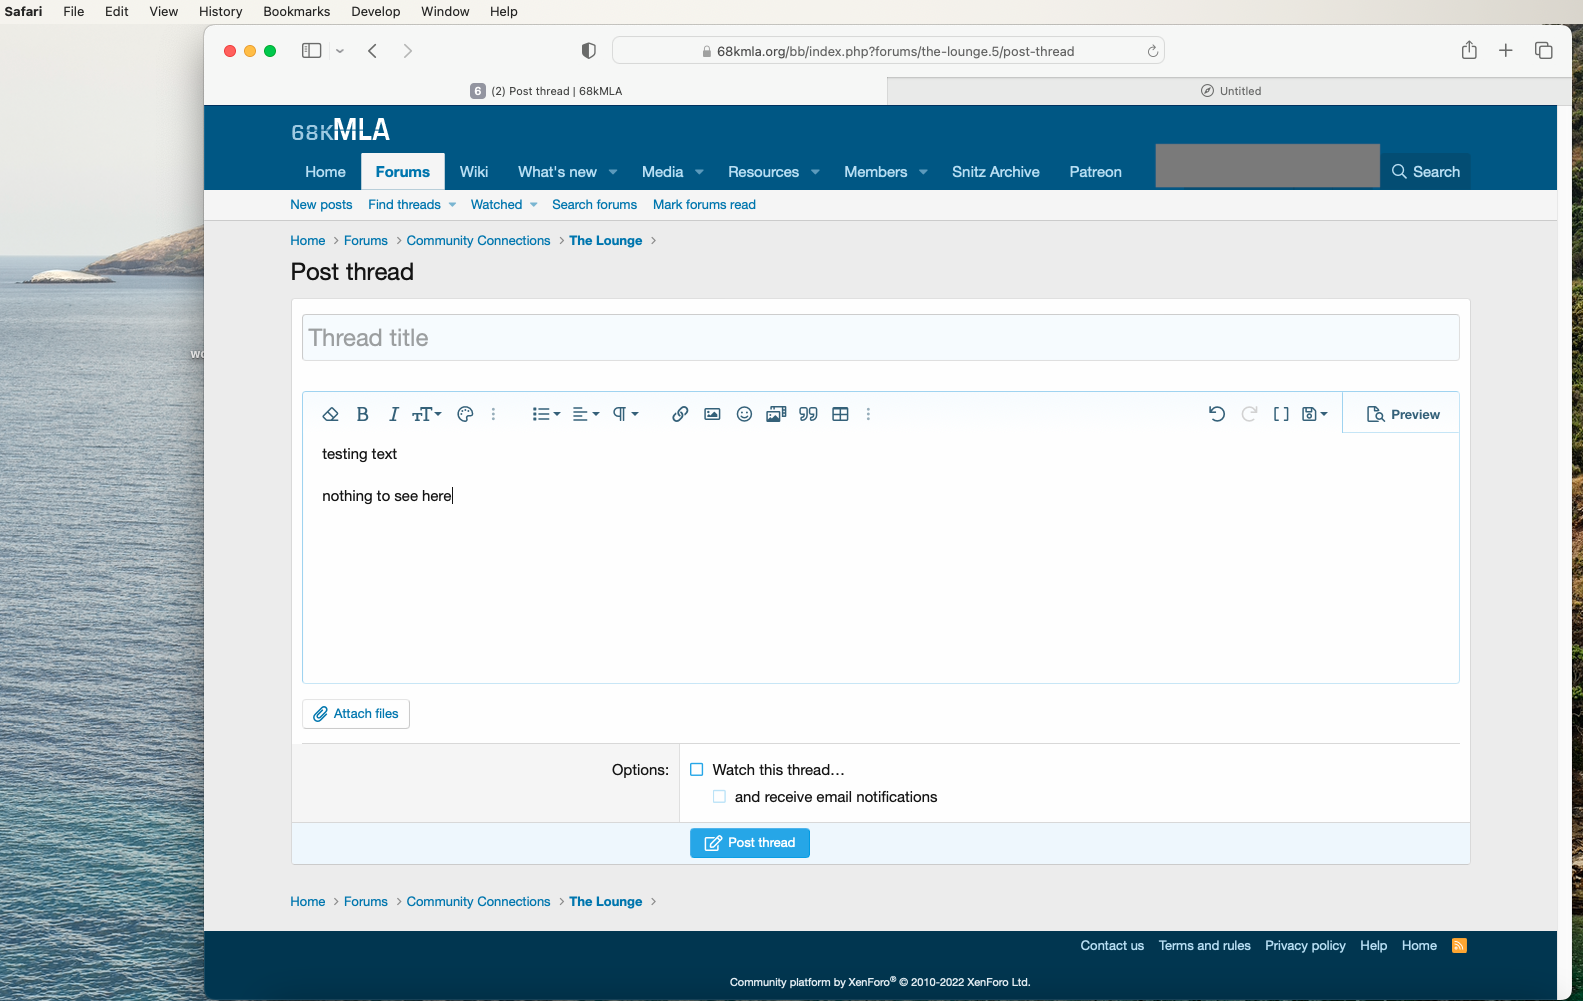Open the Wiki navigation tab
The image size is (1583, 1001).
[474, 172]
